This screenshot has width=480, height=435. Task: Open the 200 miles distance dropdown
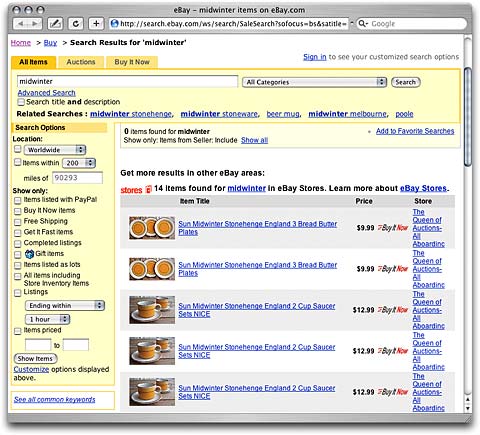click(x=79, y=163)
